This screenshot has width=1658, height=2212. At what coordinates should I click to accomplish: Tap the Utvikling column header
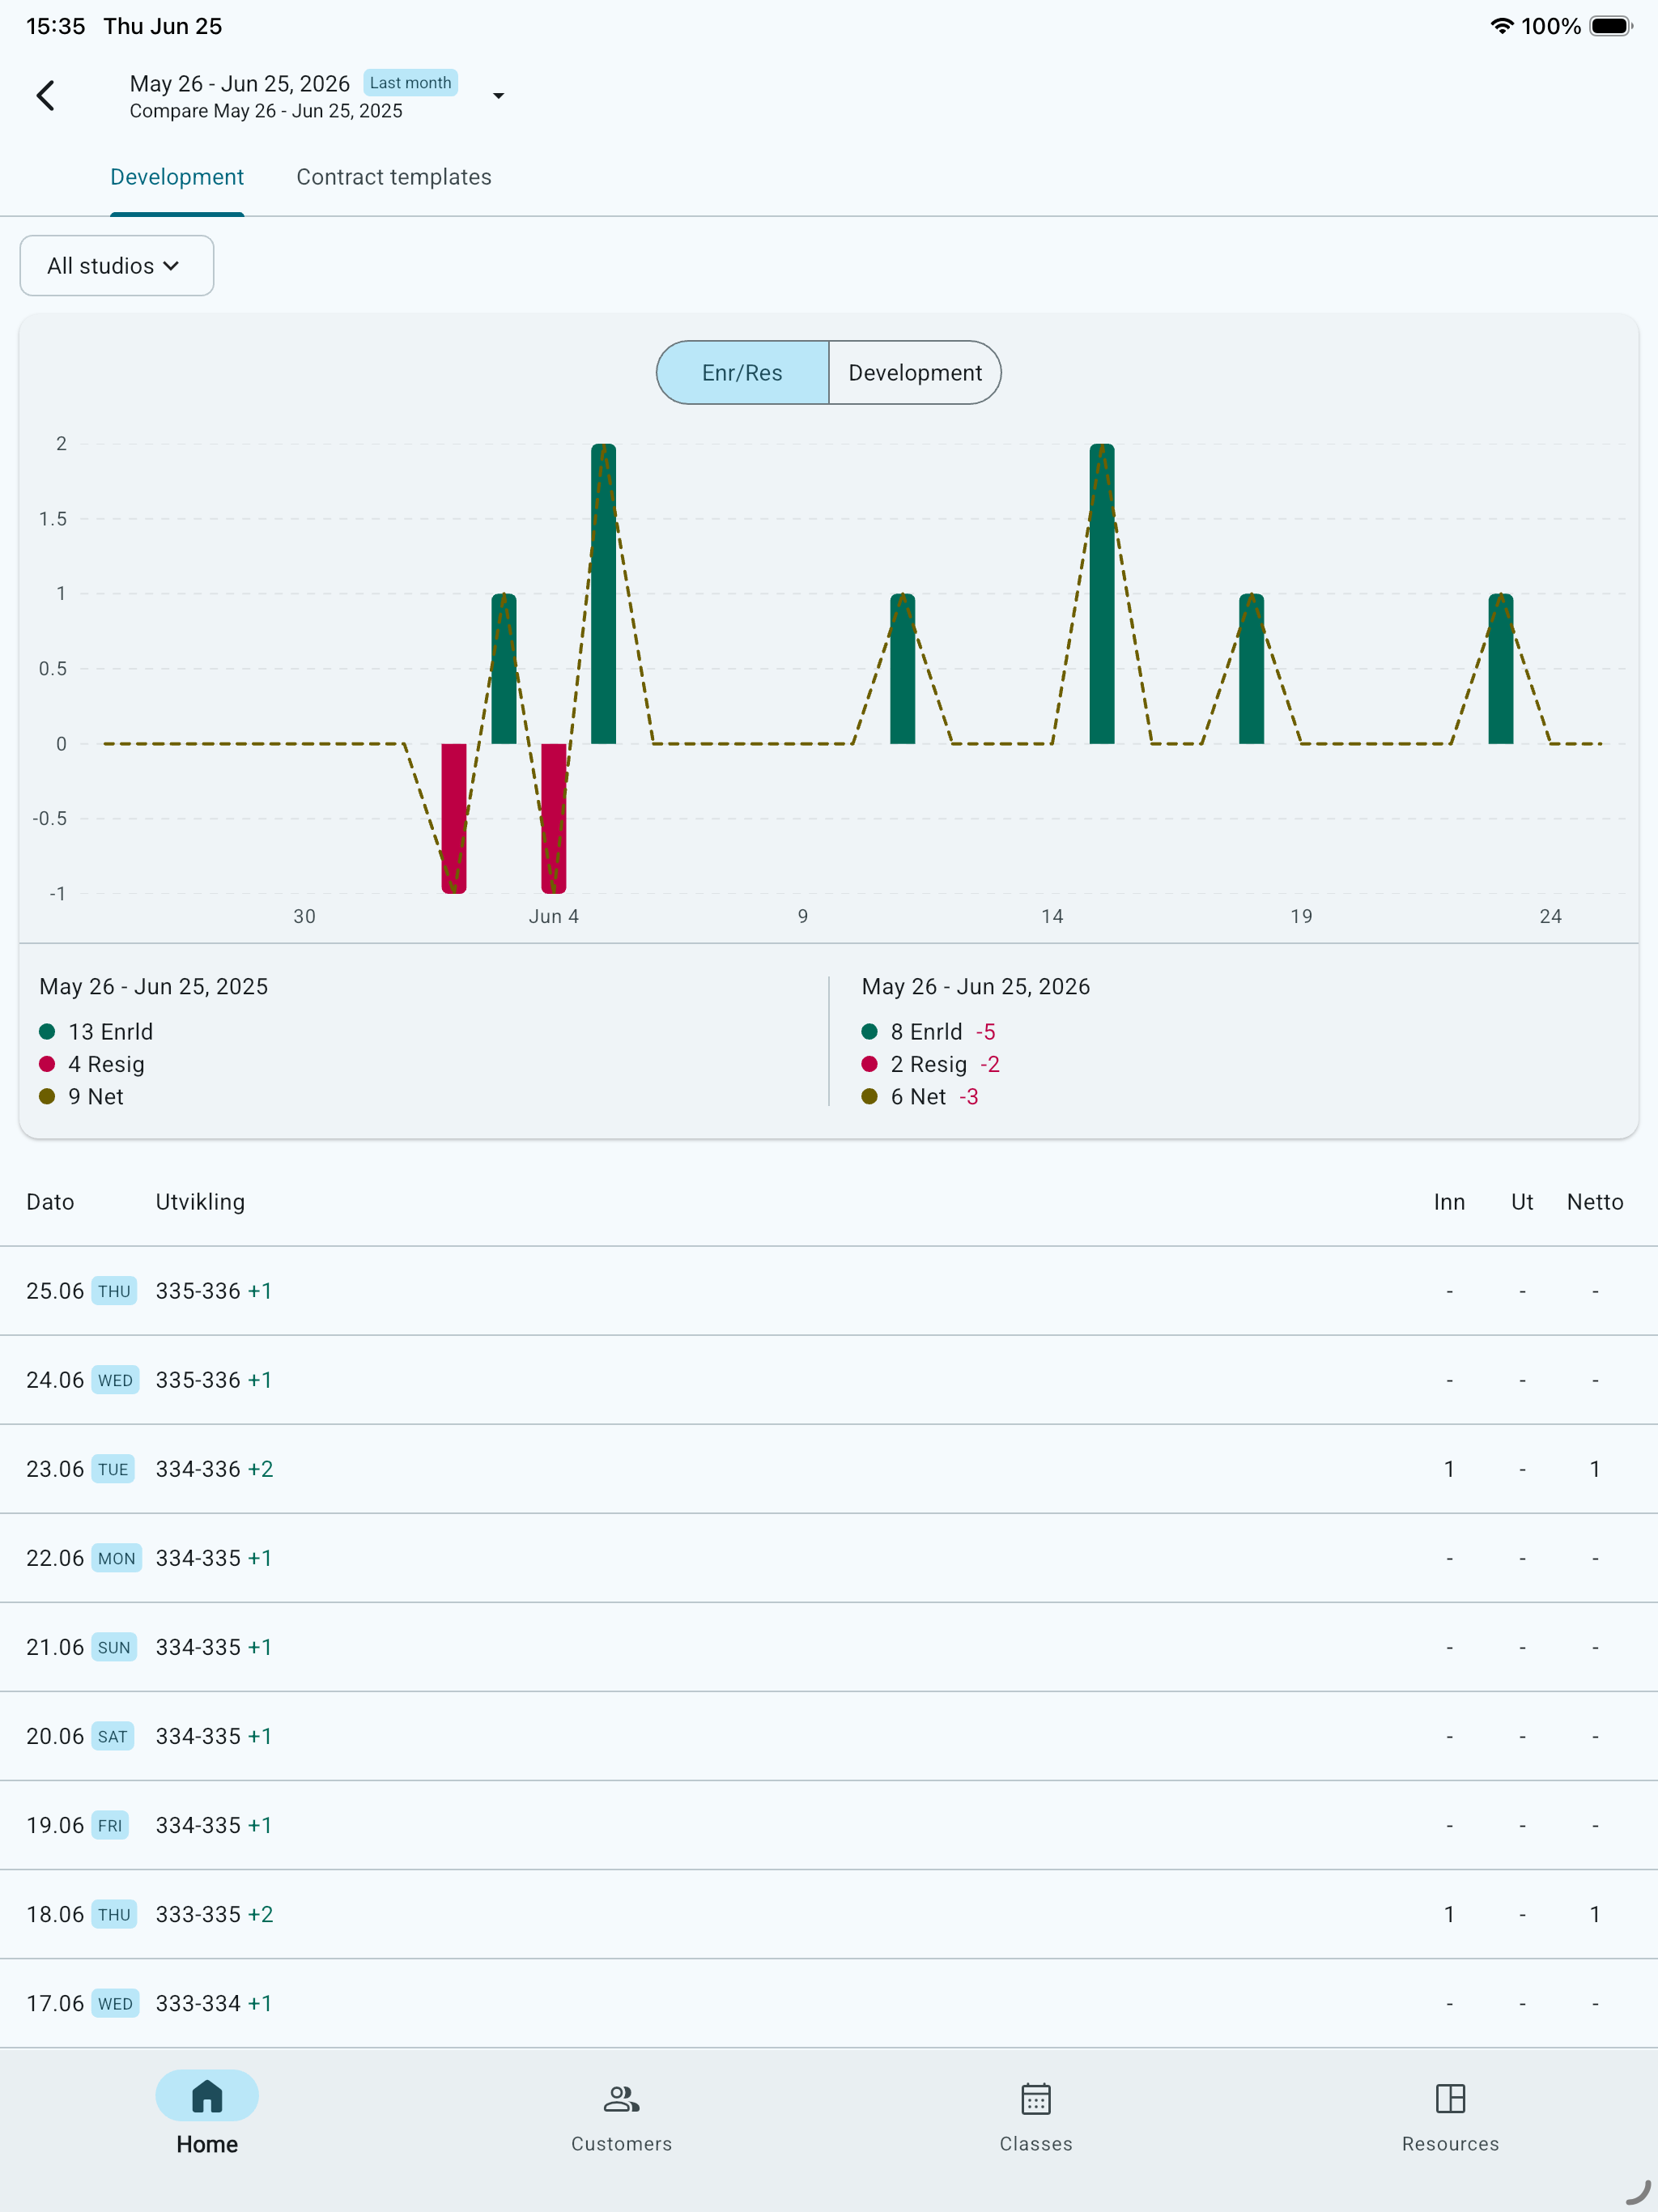tap(200, 1202)
